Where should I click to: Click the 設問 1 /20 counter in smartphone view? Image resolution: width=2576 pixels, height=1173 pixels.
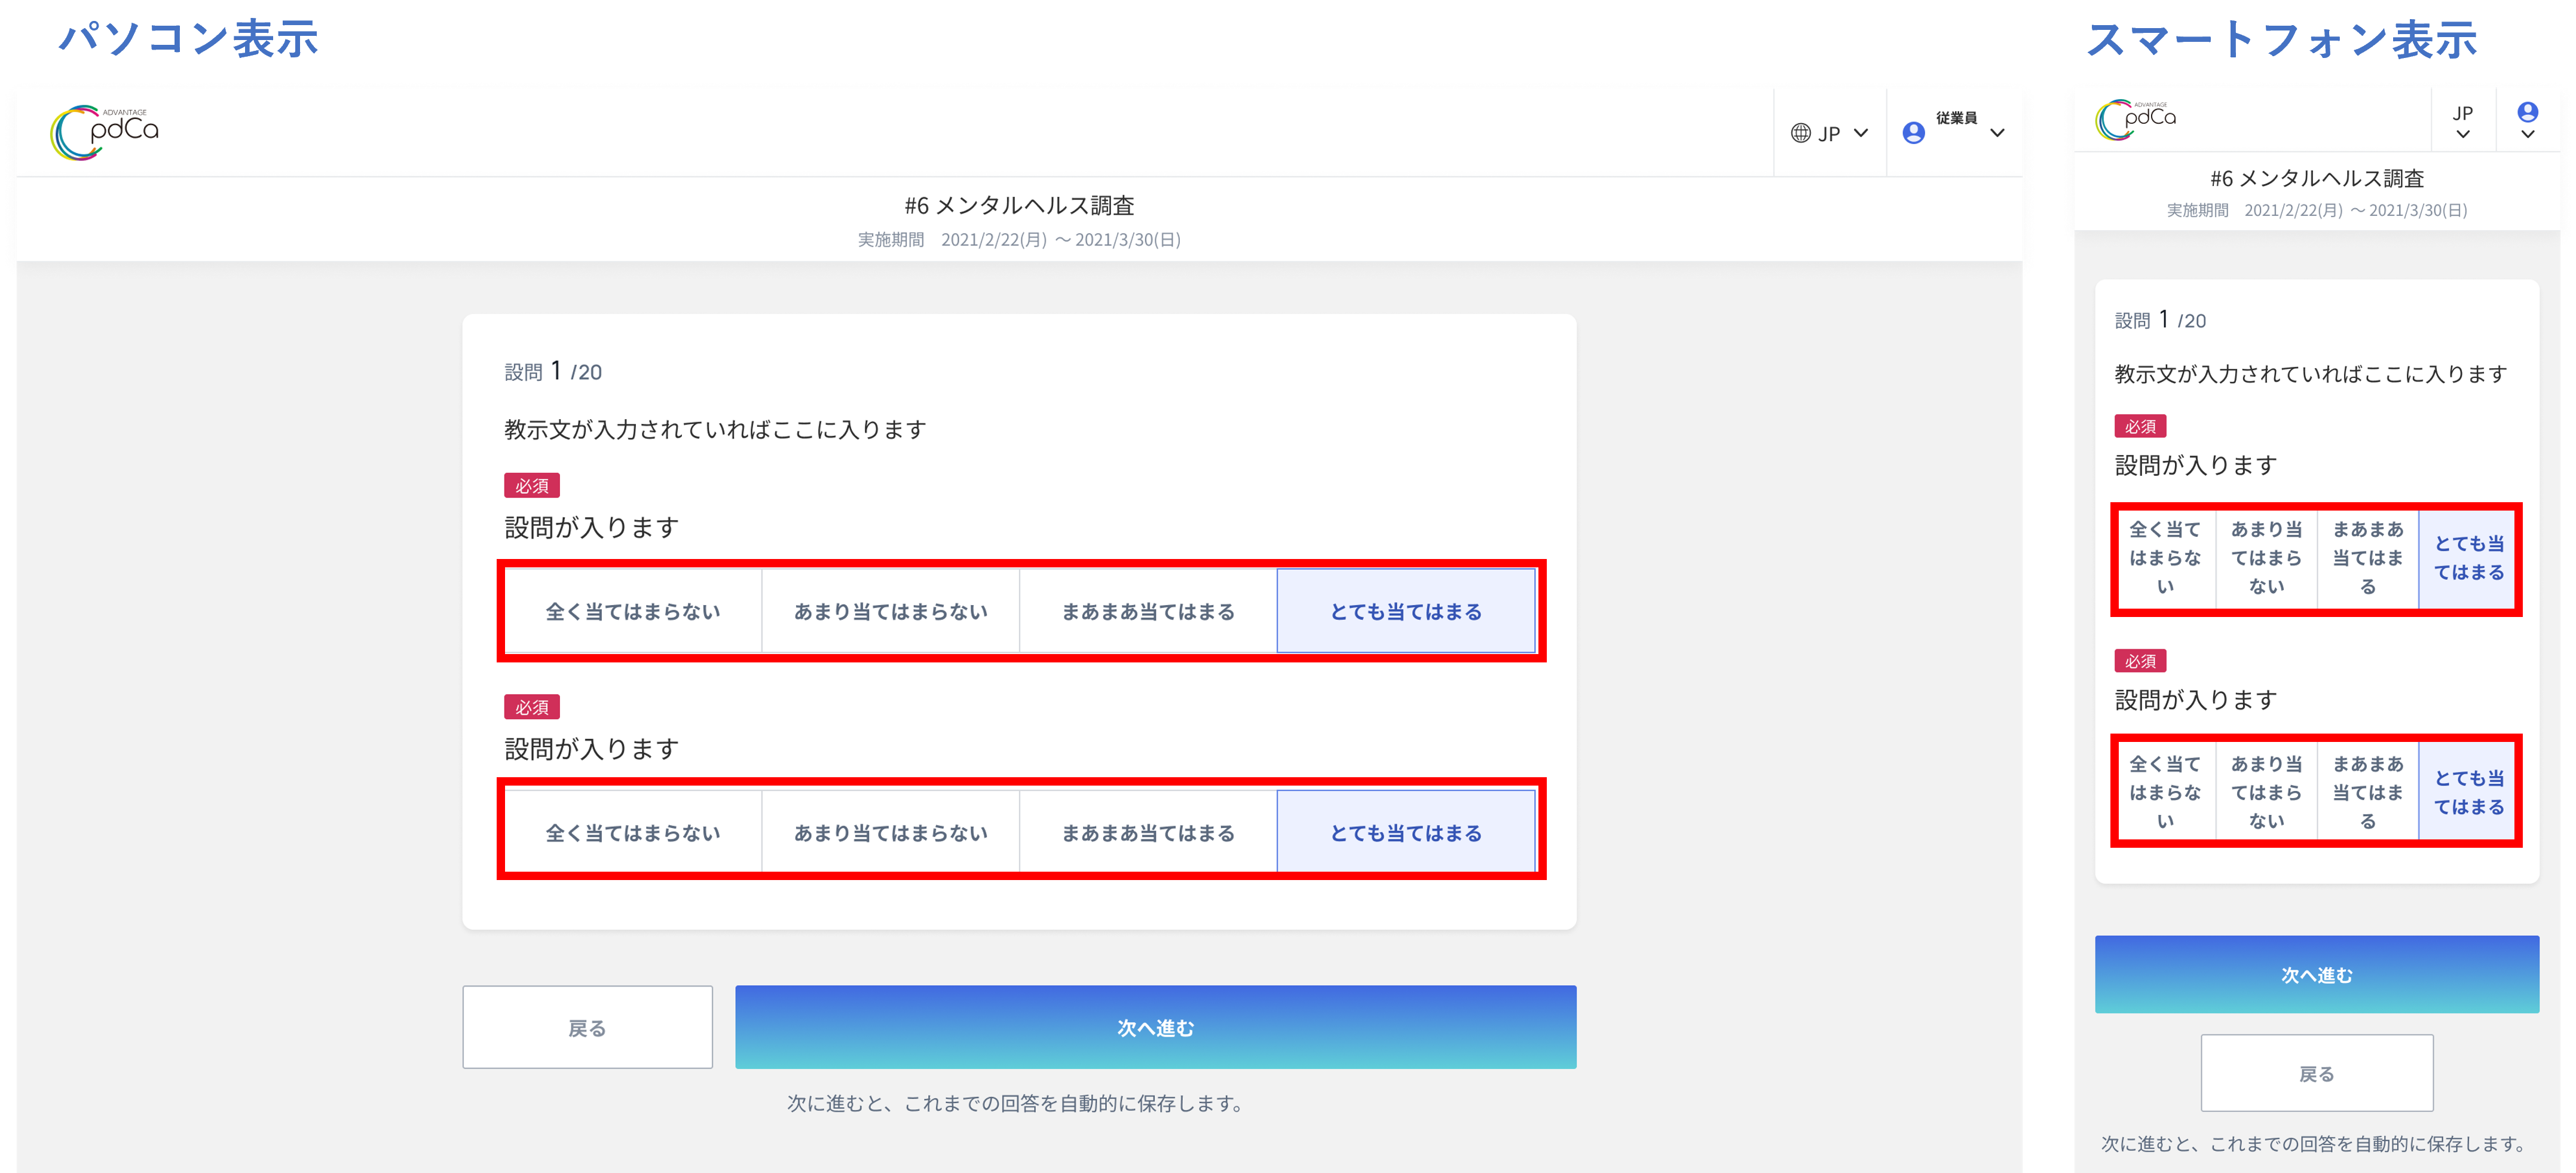point(2160,320)
